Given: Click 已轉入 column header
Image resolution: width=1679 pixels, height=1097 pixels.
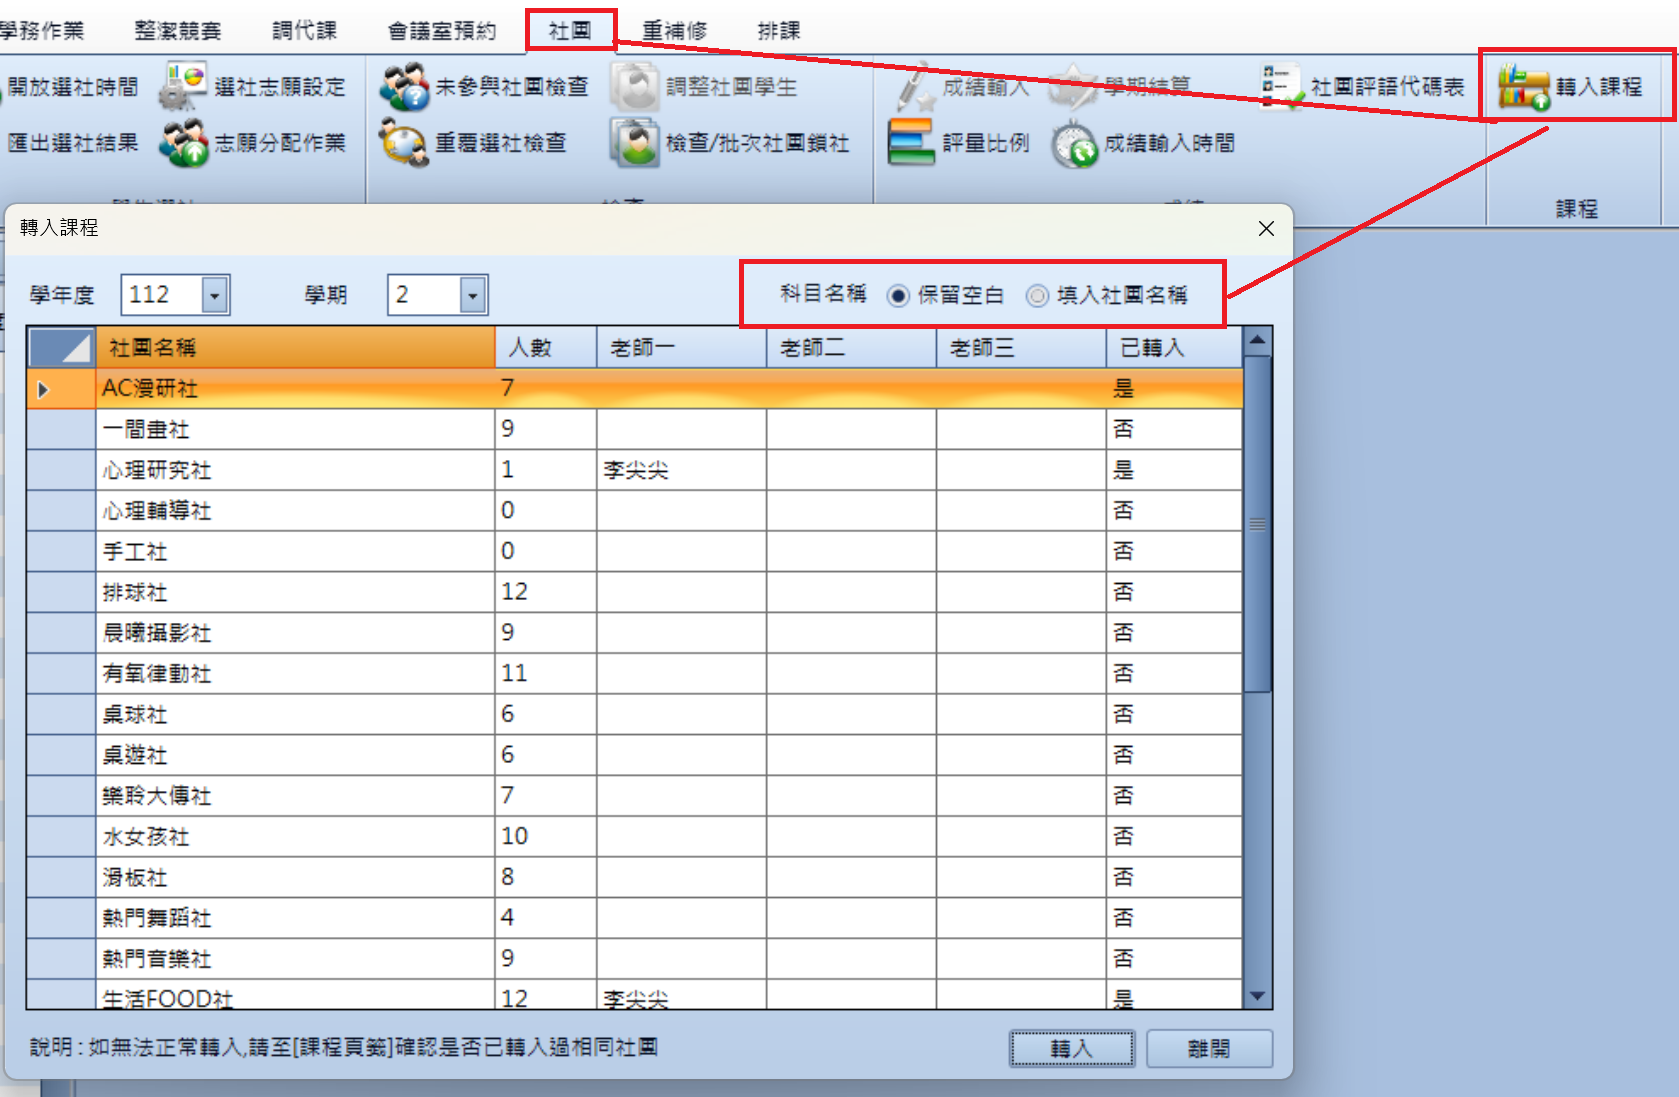Looking at the screenshot, I should (1175, 347).
